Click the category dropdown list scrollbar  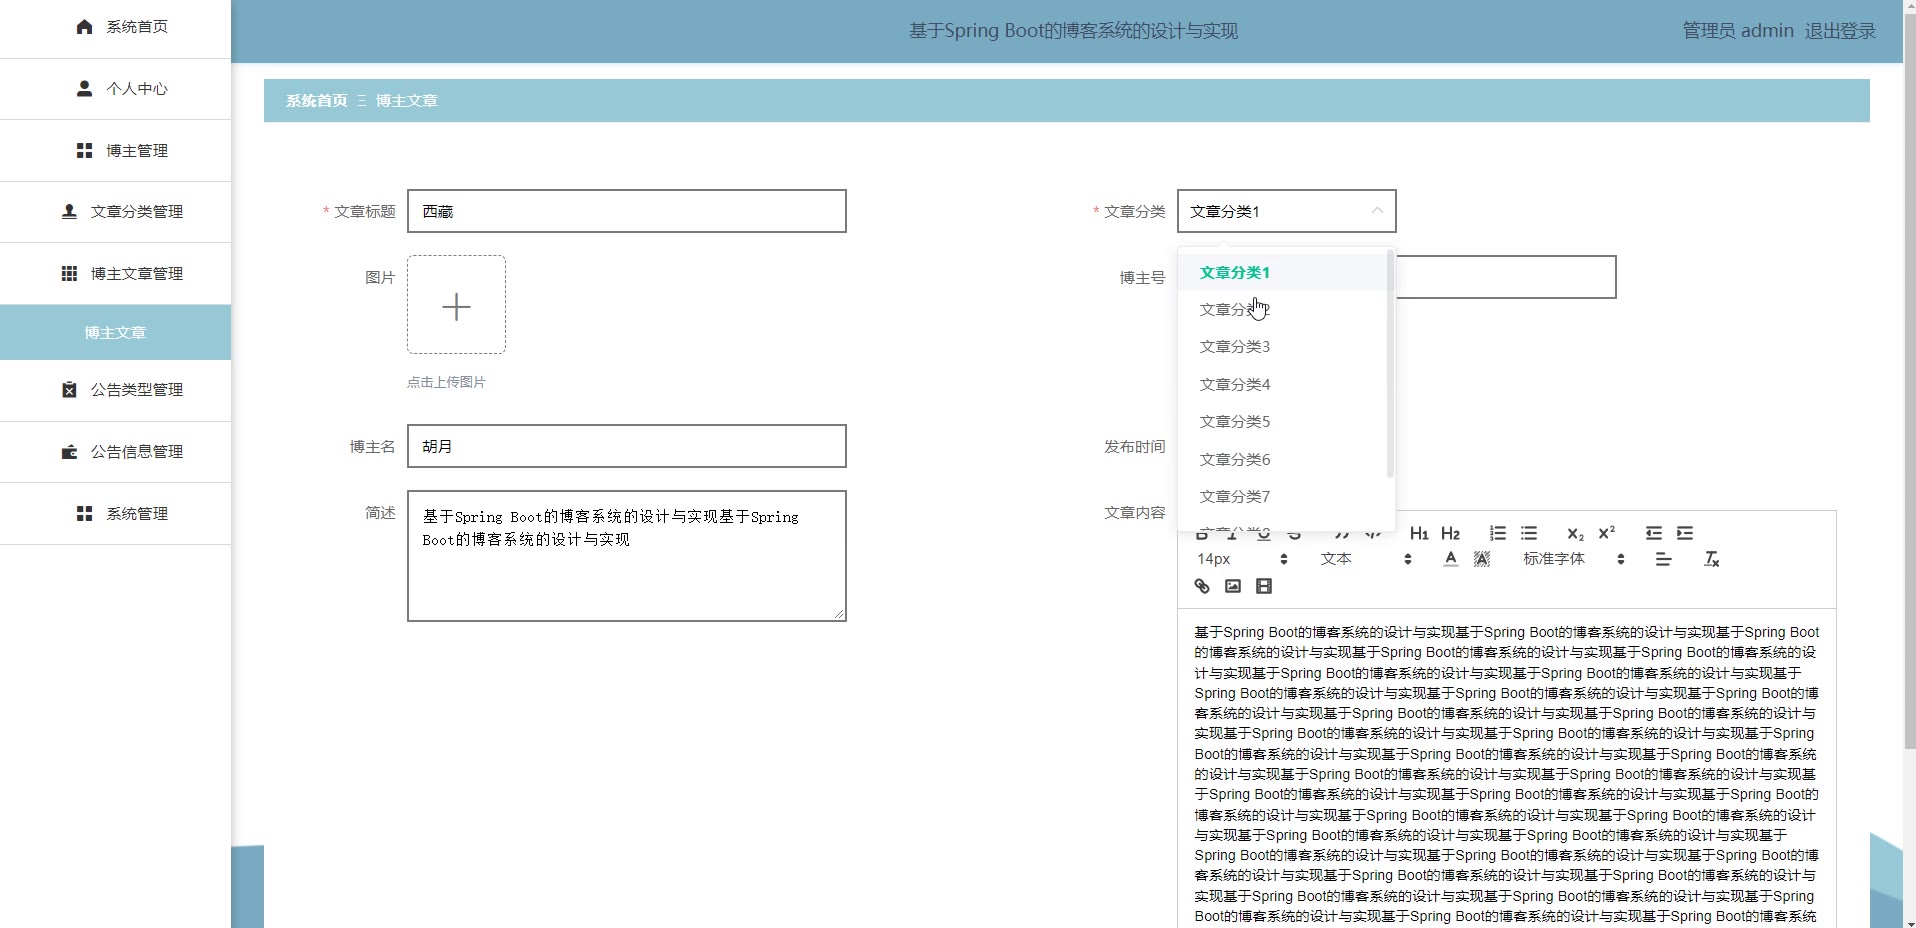coord(1390,364)
